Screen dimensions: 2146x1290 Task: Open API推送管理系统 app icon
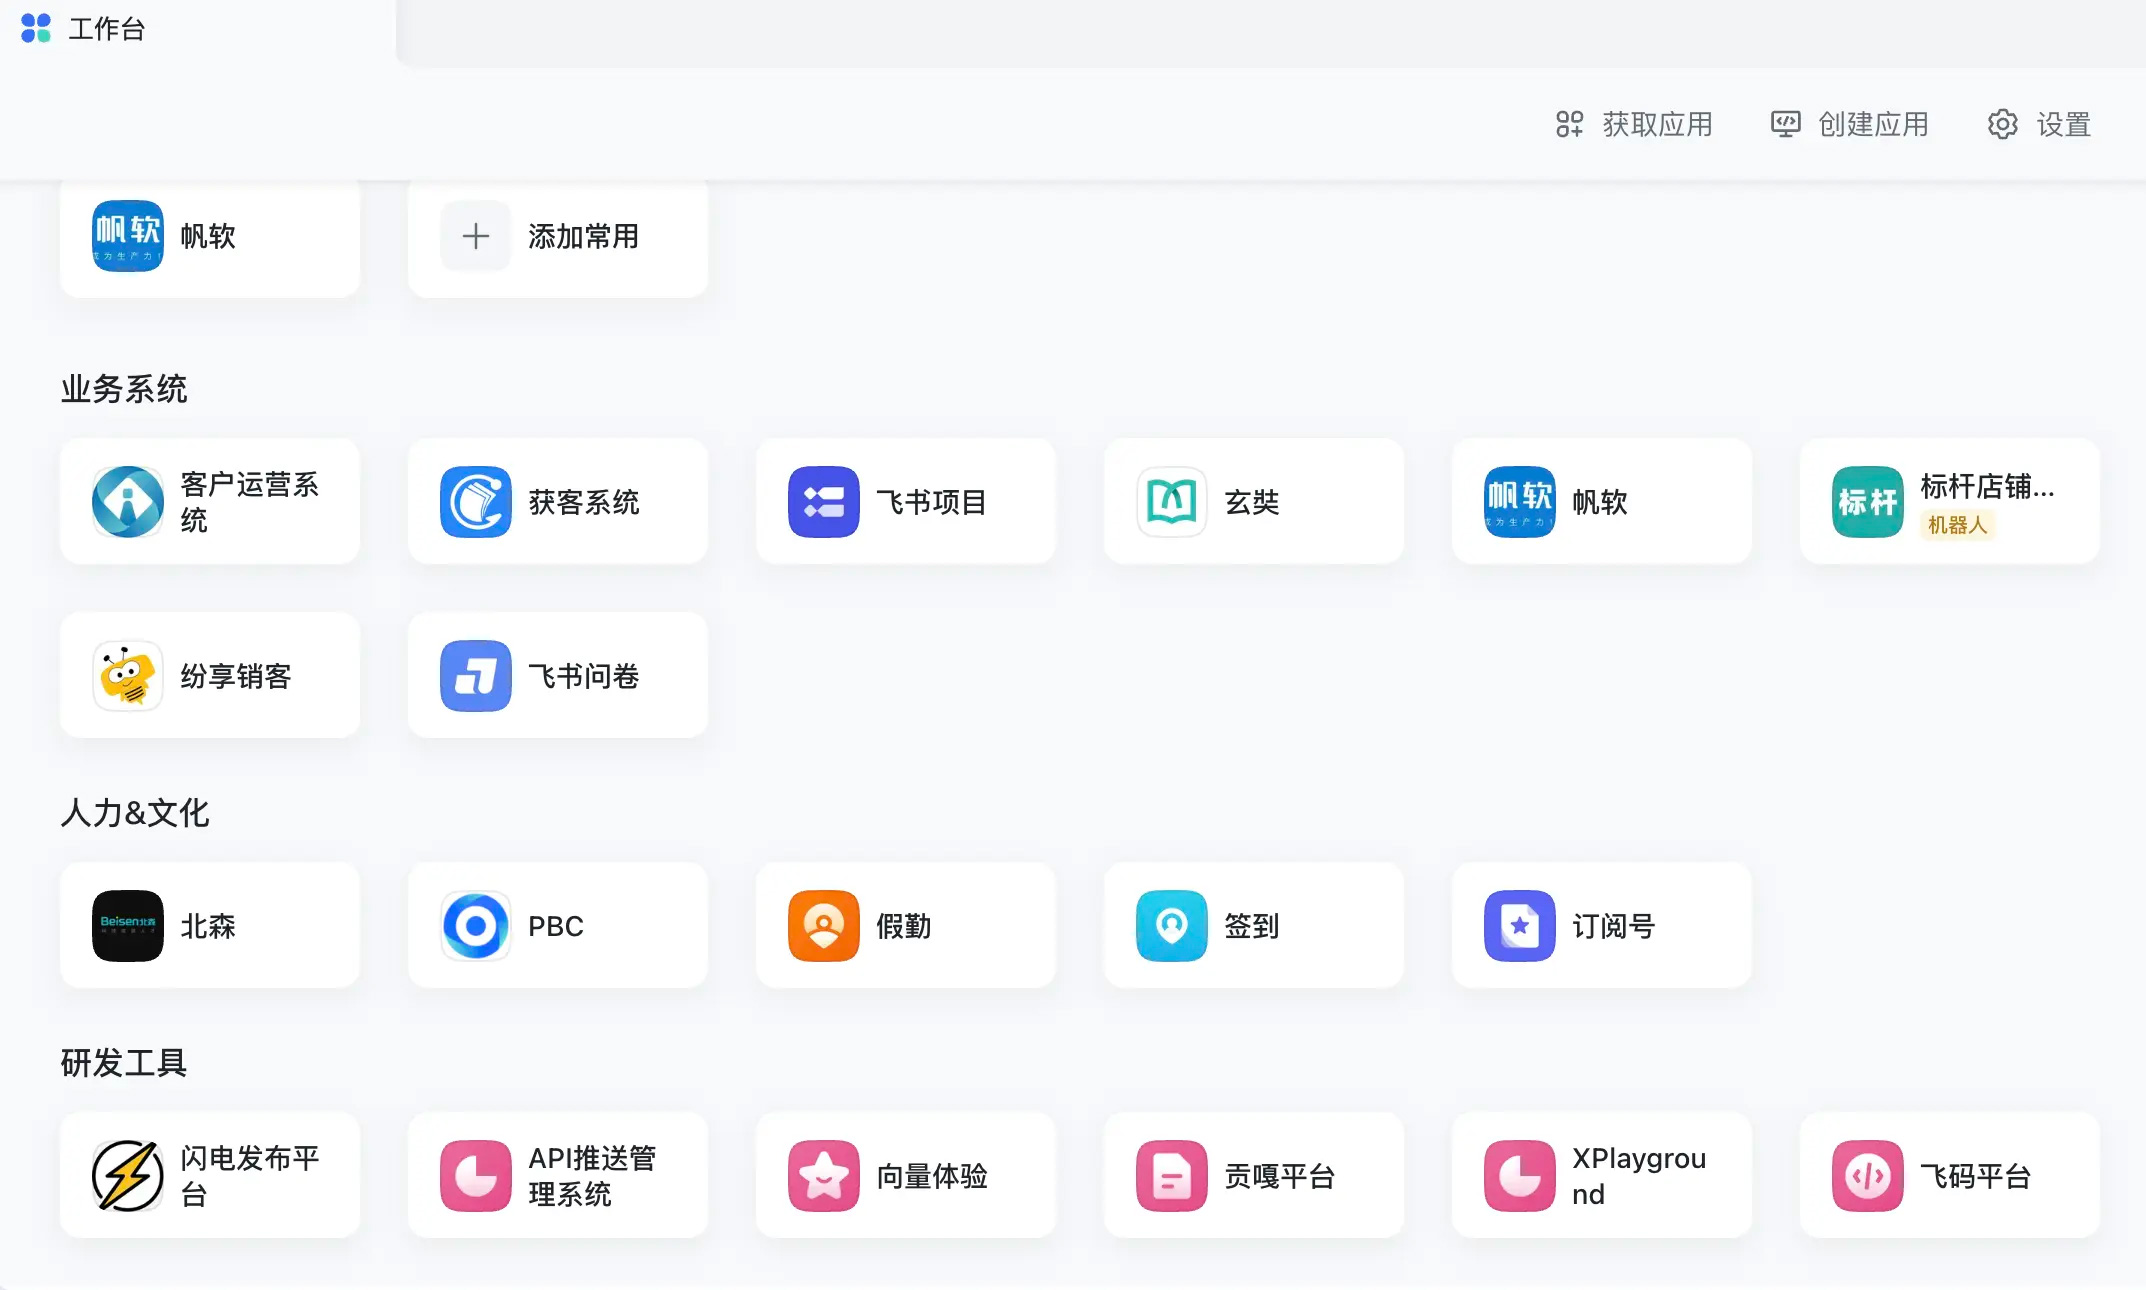476,1176
